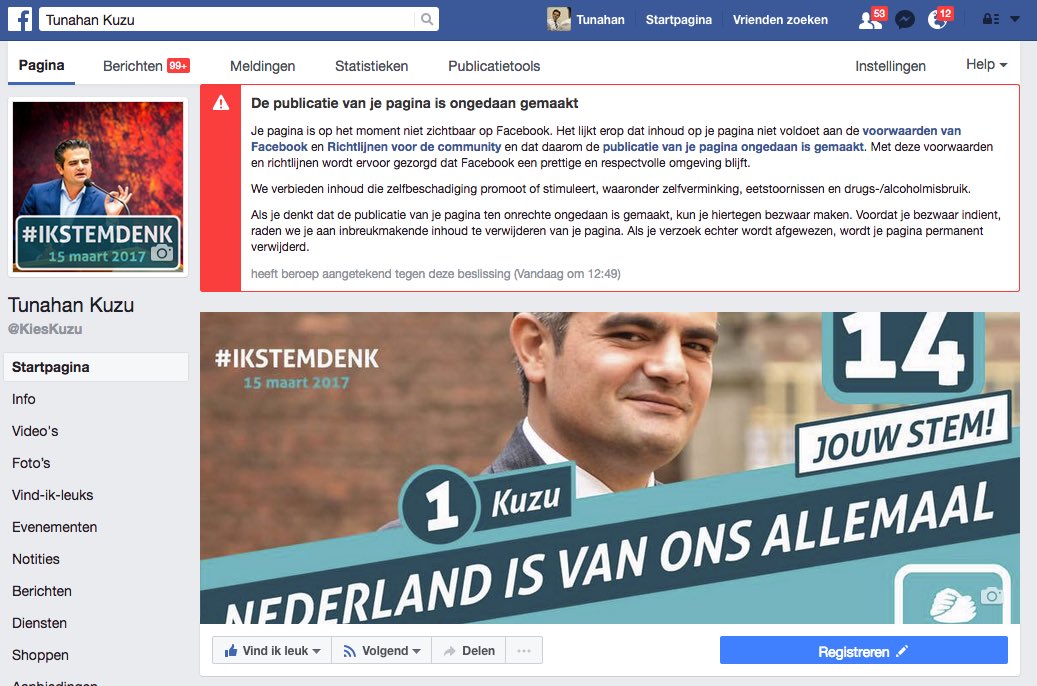This screenshot has height=686, width=1037.
Task: Select Foto's in the left sidebar
Action: [31, 463]
